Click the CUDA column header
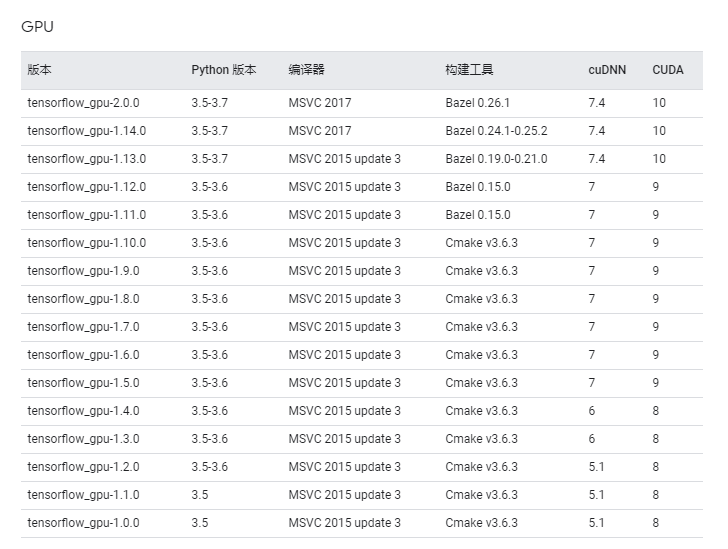Viewport: 728px width, 549px height. pyautogui.click(x=668, y=70)
